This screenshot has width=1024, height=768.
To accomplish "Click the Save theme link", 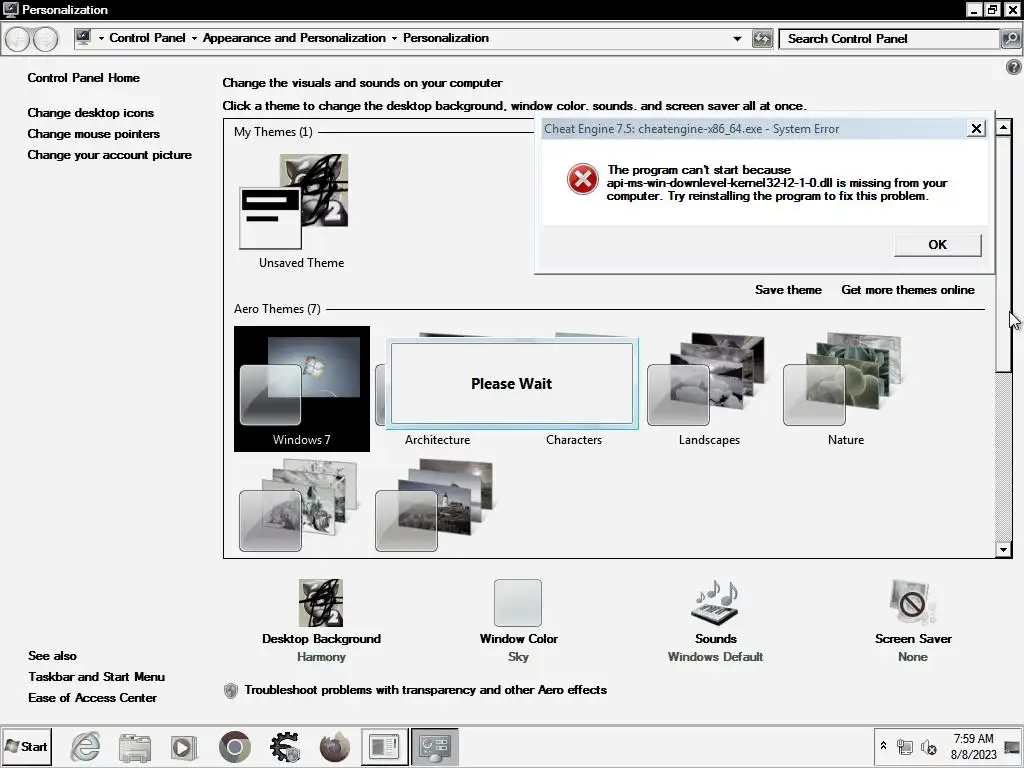I will [788, 290].
